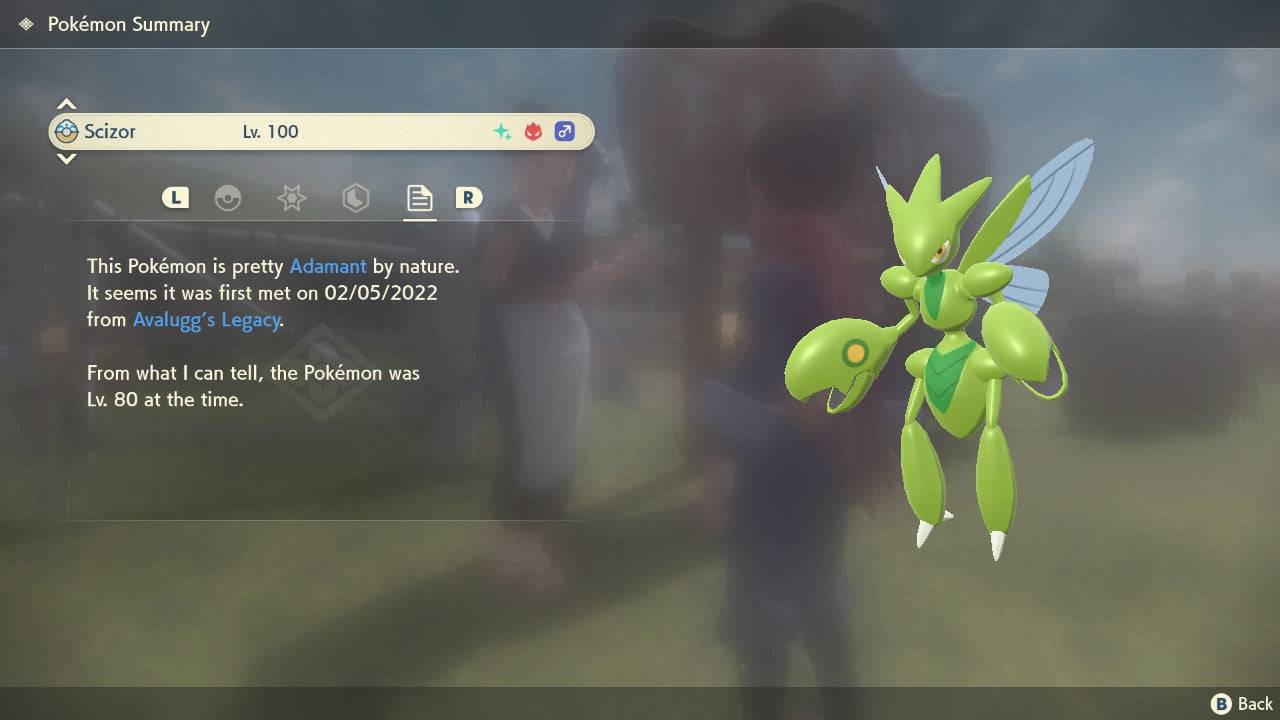
Task: Select the memo document tab icon
Action: click(419, 198)
